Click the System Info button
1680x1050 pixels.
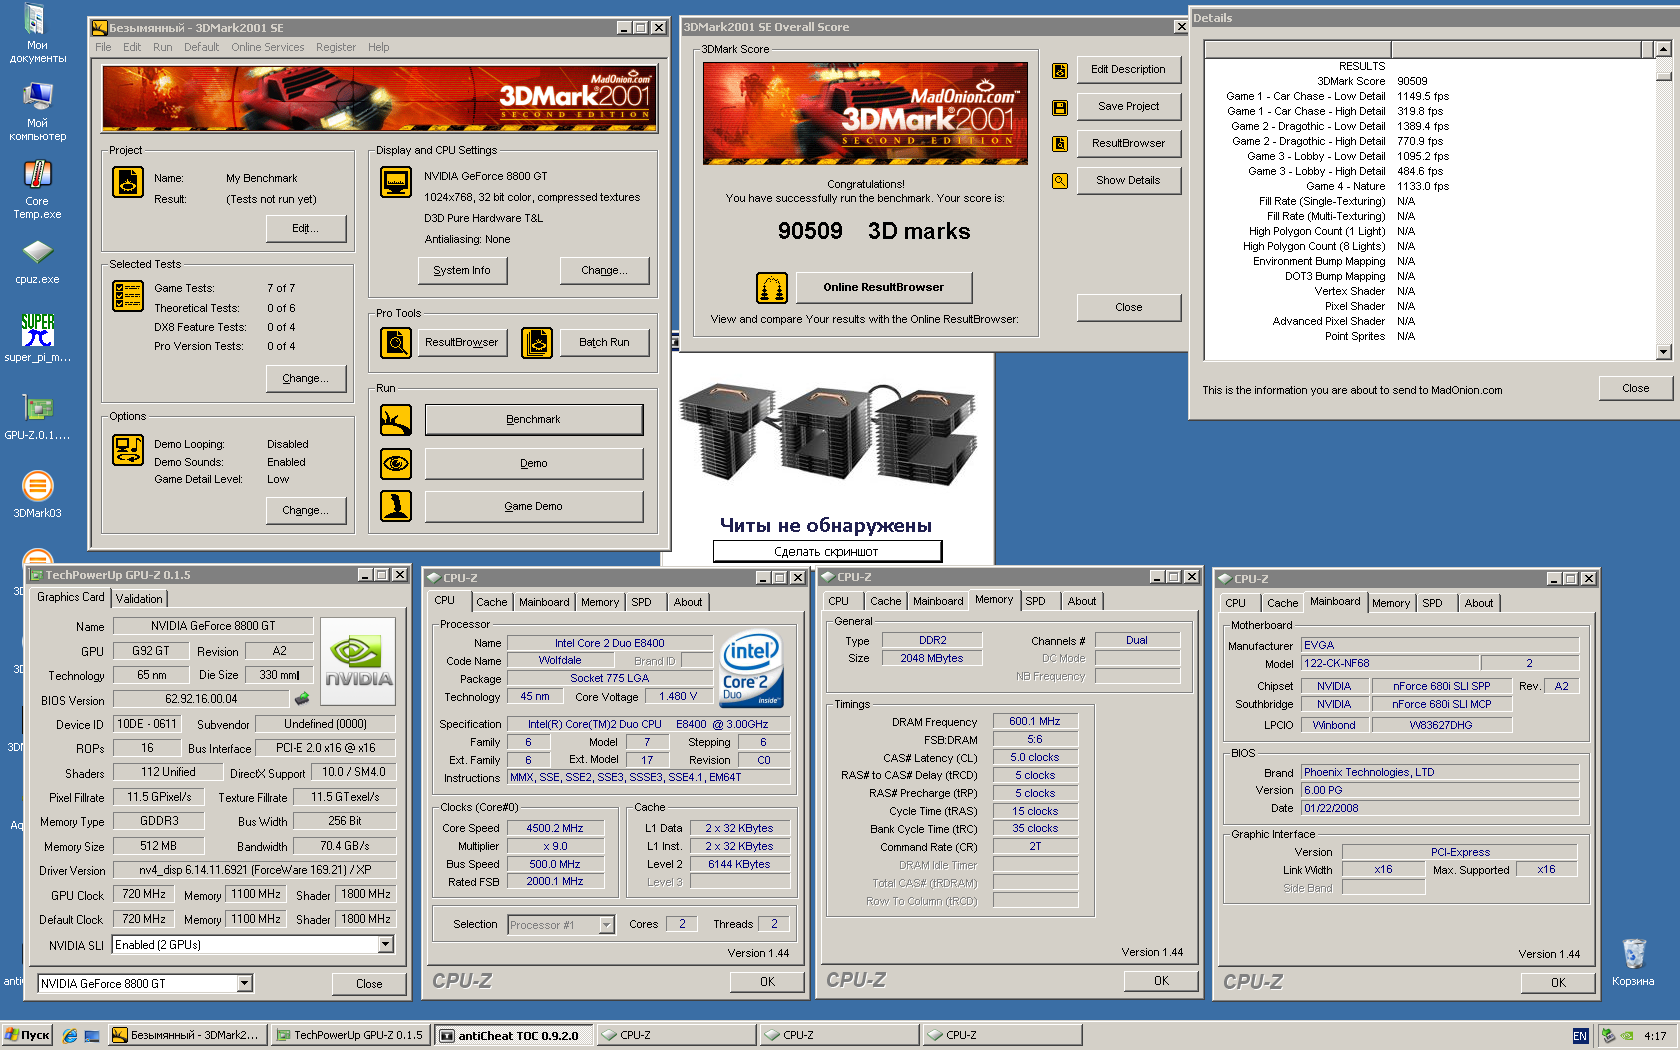click(x=462, y=270)
